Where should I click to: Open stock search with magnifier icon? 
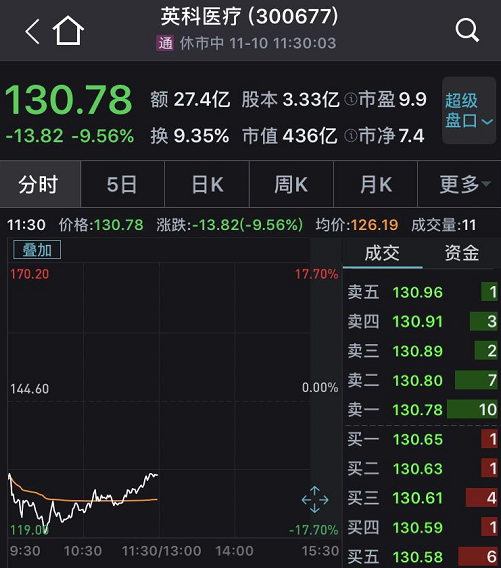click(467, 30)
